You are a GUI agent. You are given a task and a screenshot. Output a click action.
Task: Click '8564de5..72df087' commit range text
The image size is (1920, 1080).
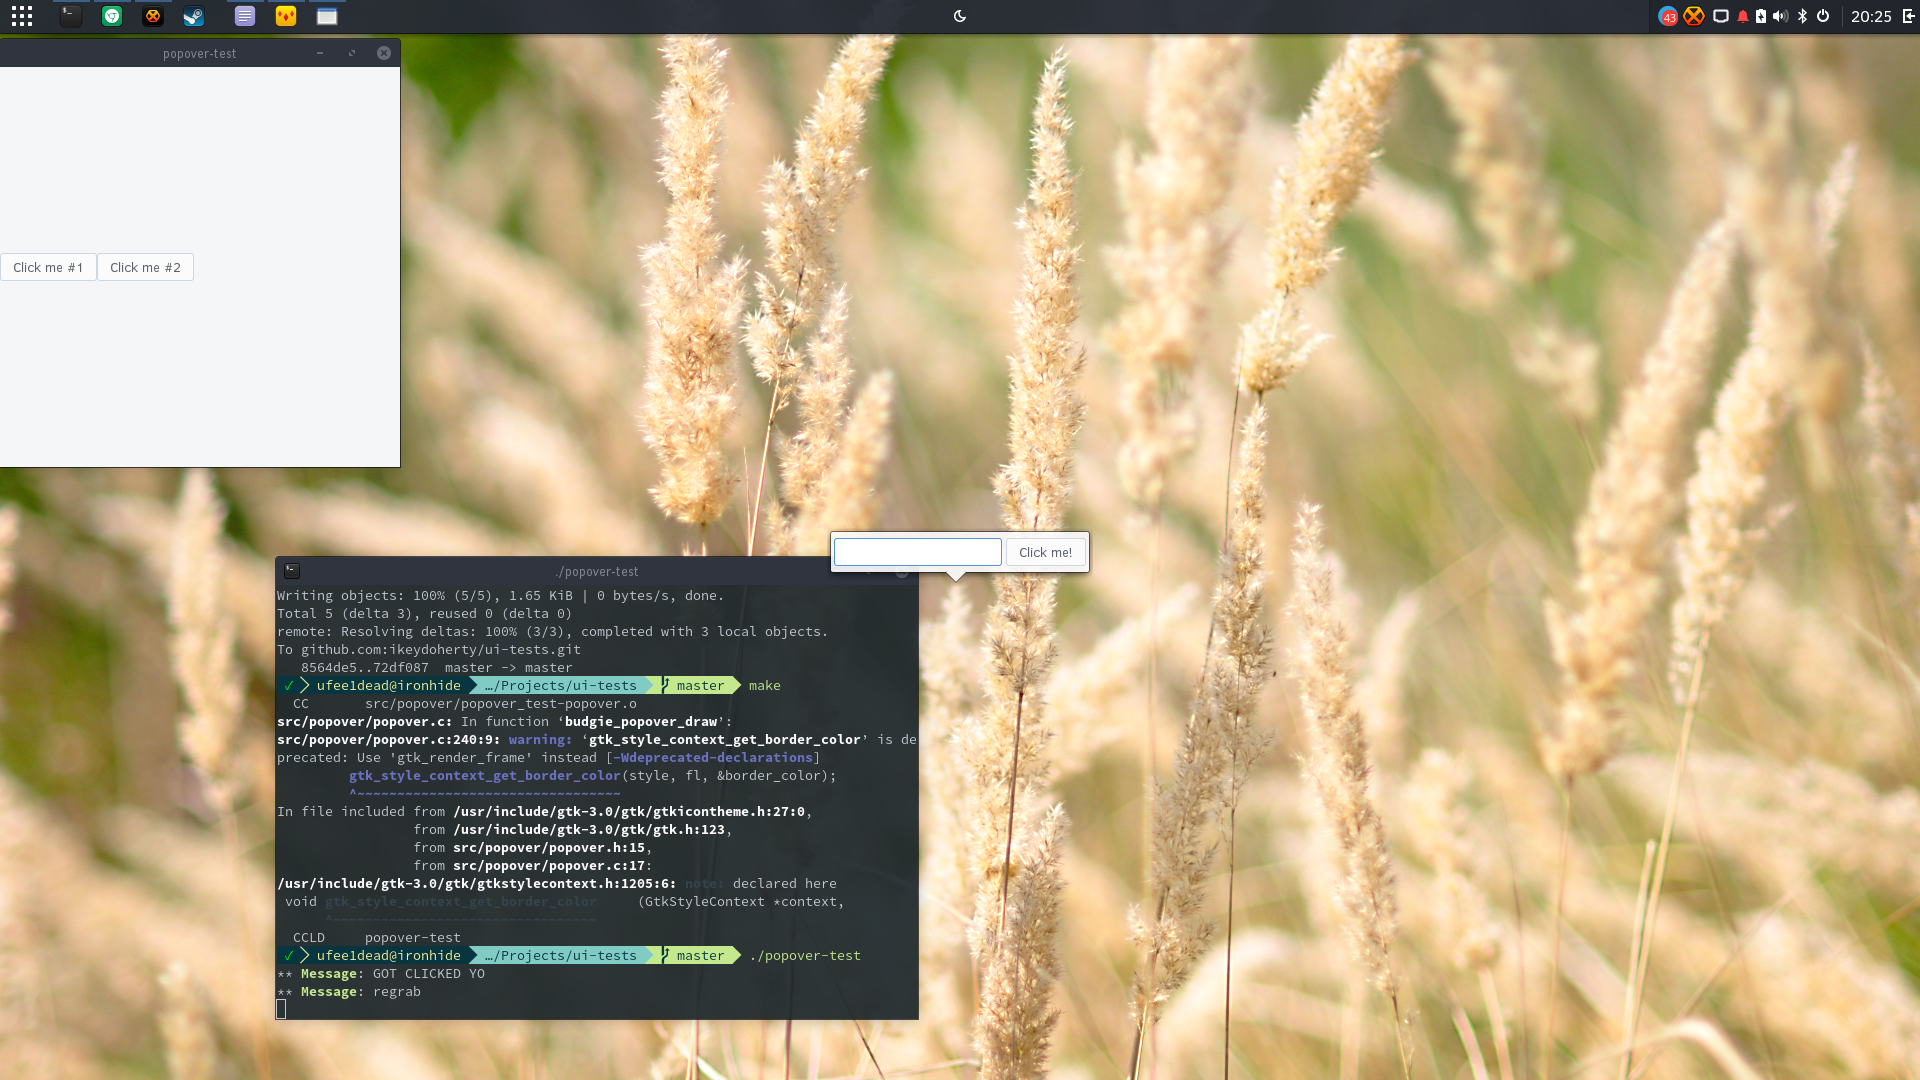[x=365, y=668]
